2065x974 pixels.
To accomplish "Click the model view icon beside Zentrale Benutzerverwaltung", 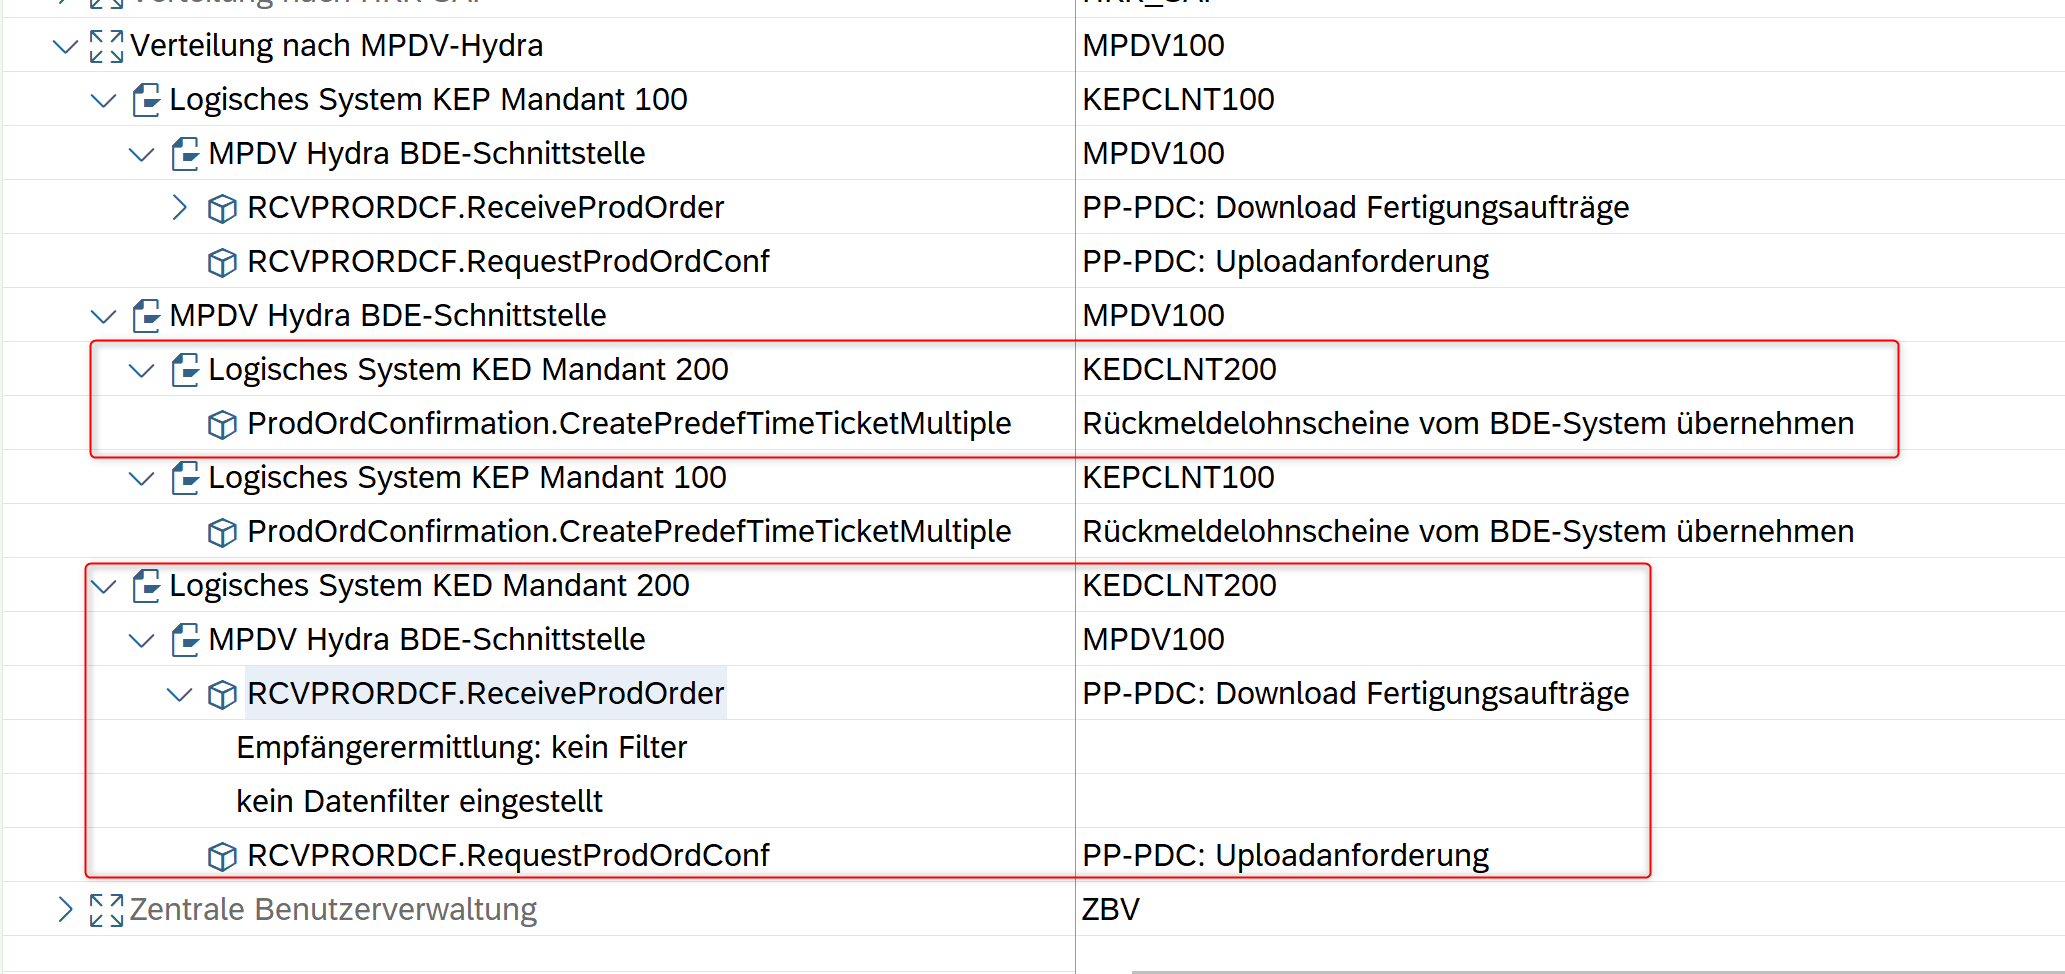I will (x=106, y=910).
